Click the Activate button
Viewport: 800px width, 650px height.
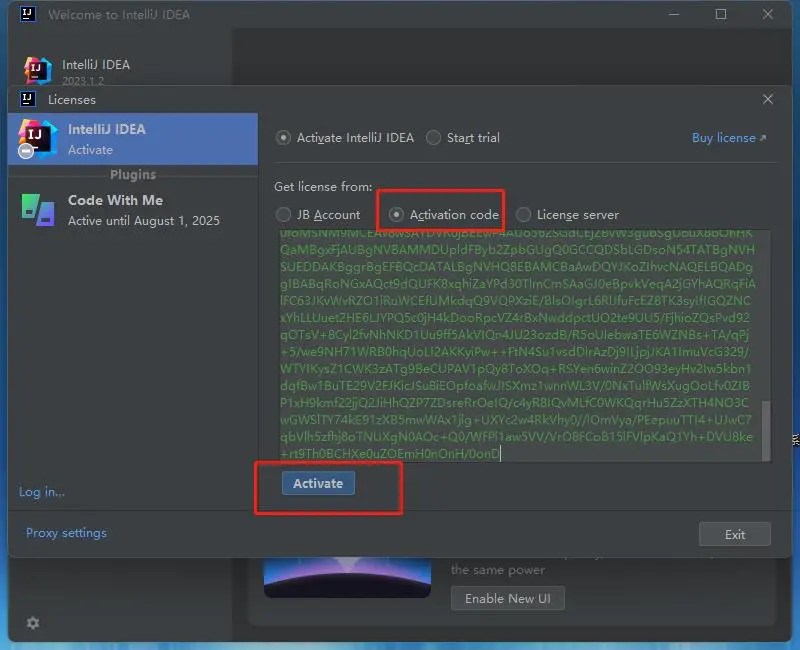coord(317,483)
